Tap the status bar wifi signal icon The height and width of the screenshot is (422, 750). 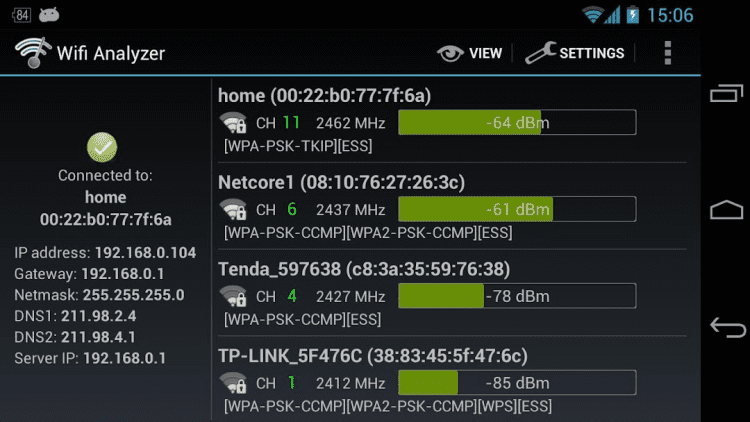point(594,15)
